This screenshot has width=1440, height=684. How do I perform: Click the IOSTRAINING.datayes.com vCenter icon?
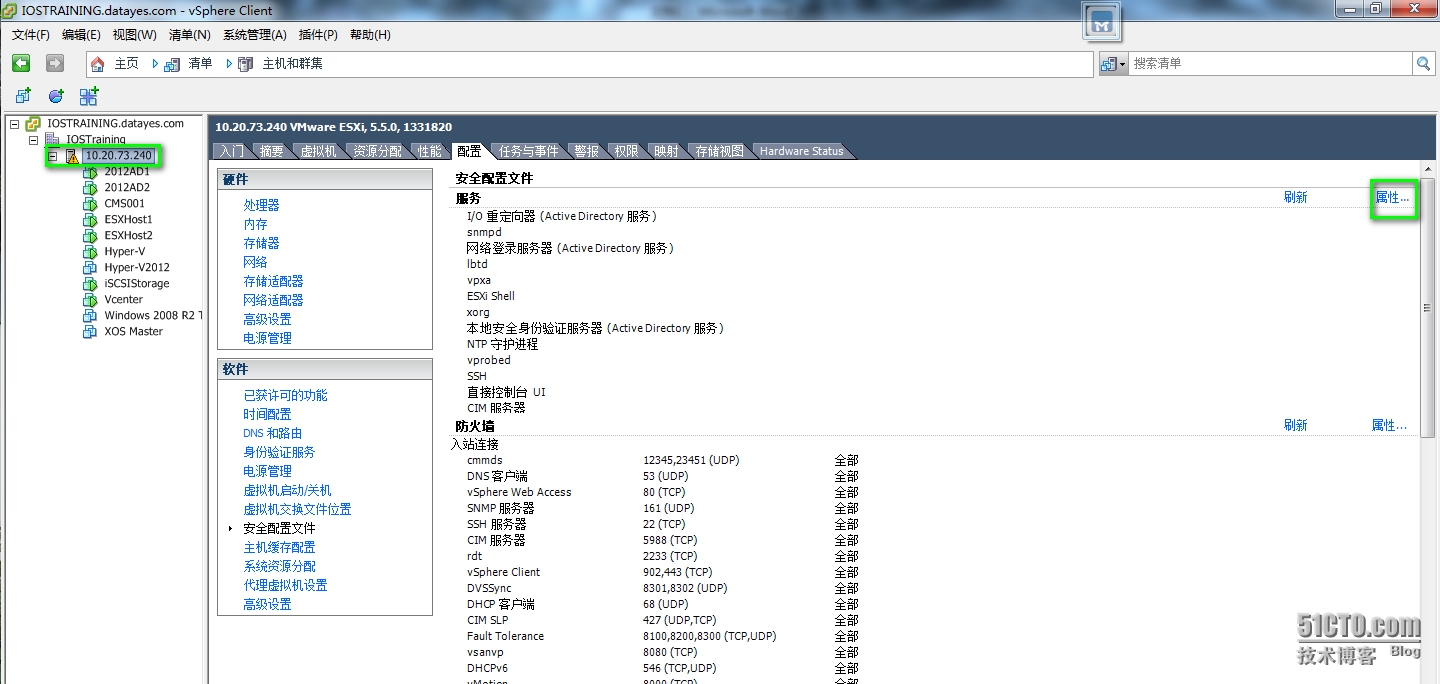(33, 124)
